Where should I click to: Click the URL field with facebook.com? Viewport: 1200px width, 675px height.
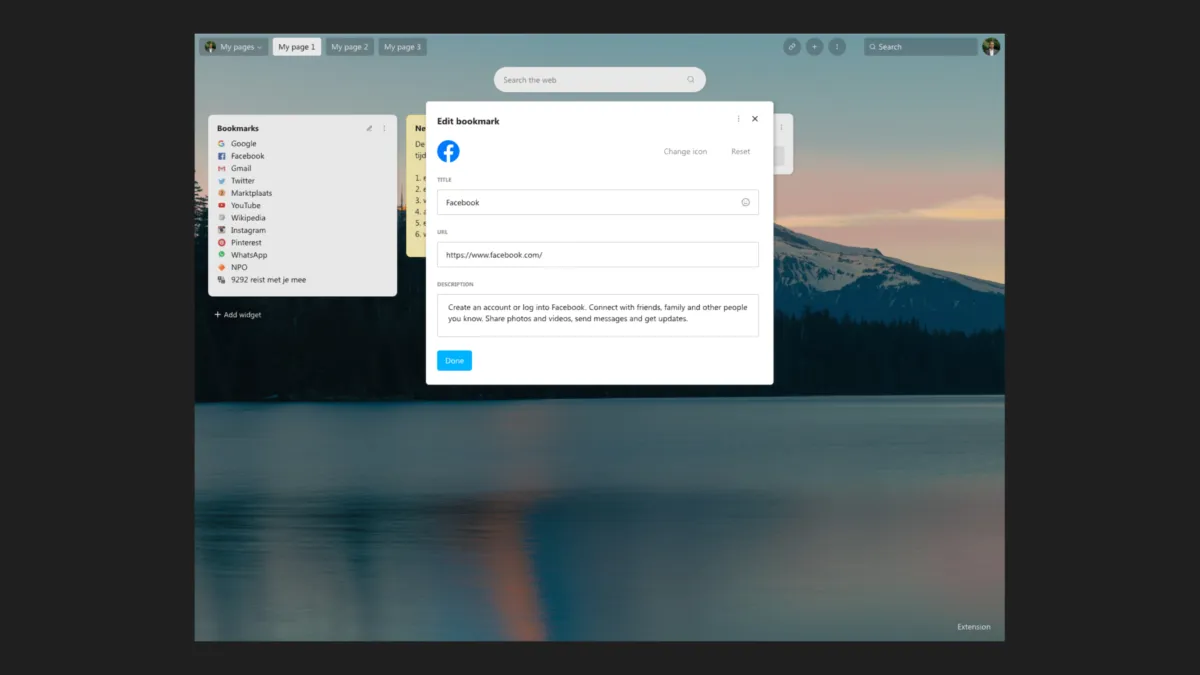[598, 255]
